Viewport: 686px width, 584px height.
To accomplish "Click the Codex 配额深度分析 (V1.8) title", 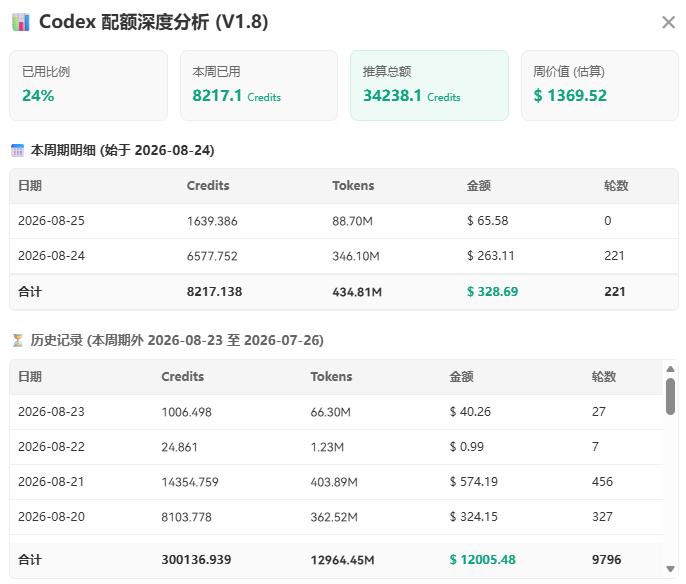I will [154, 22].
